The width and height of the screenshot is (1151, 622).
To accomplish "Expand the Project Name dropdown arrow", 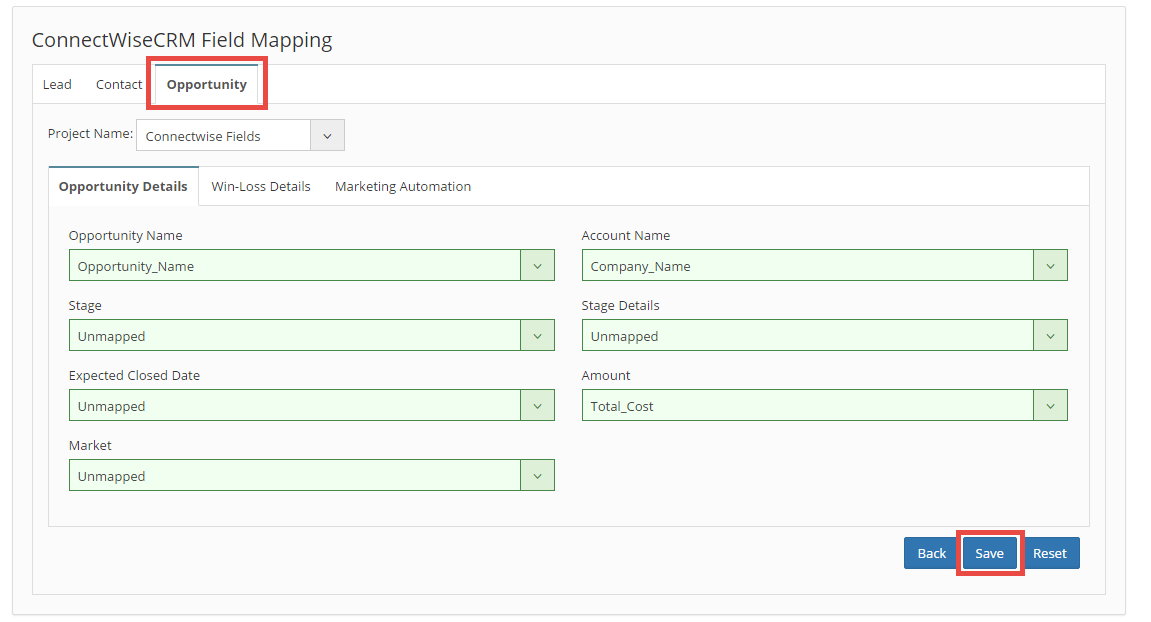I will (x=327, y=136).
